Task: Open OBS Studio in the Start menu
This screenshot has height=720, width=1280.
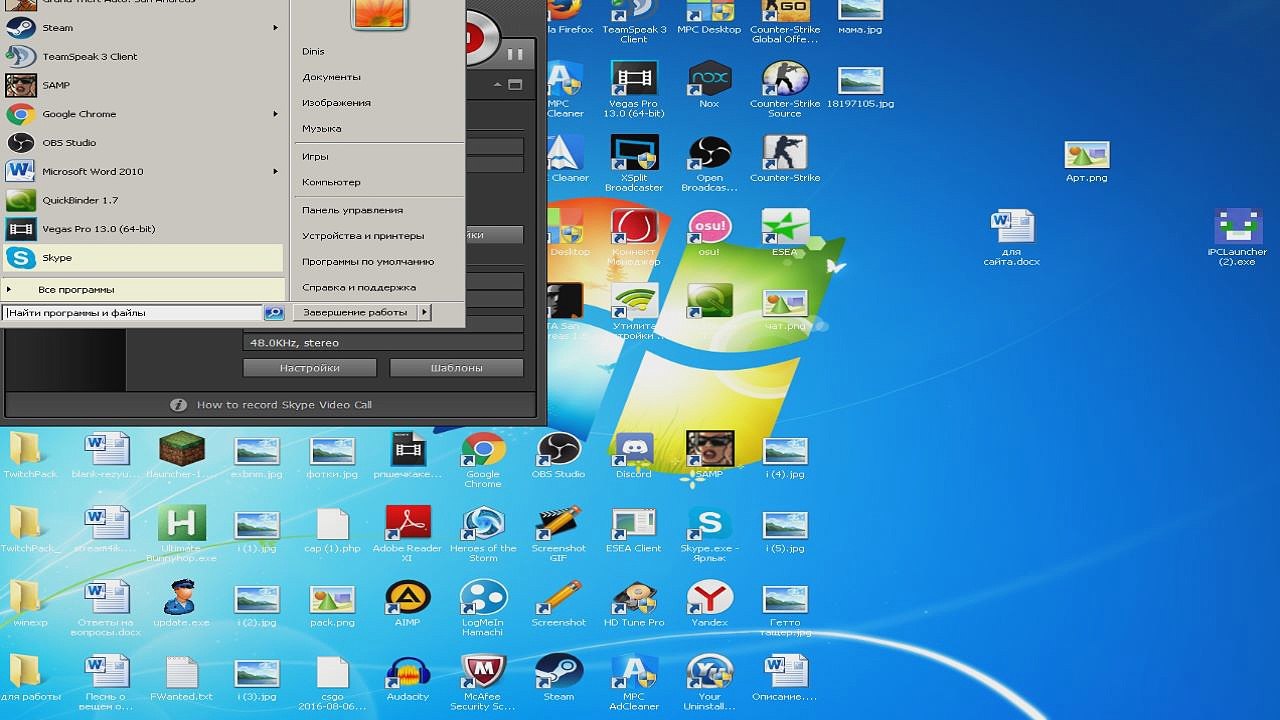Action: [143, 143]
